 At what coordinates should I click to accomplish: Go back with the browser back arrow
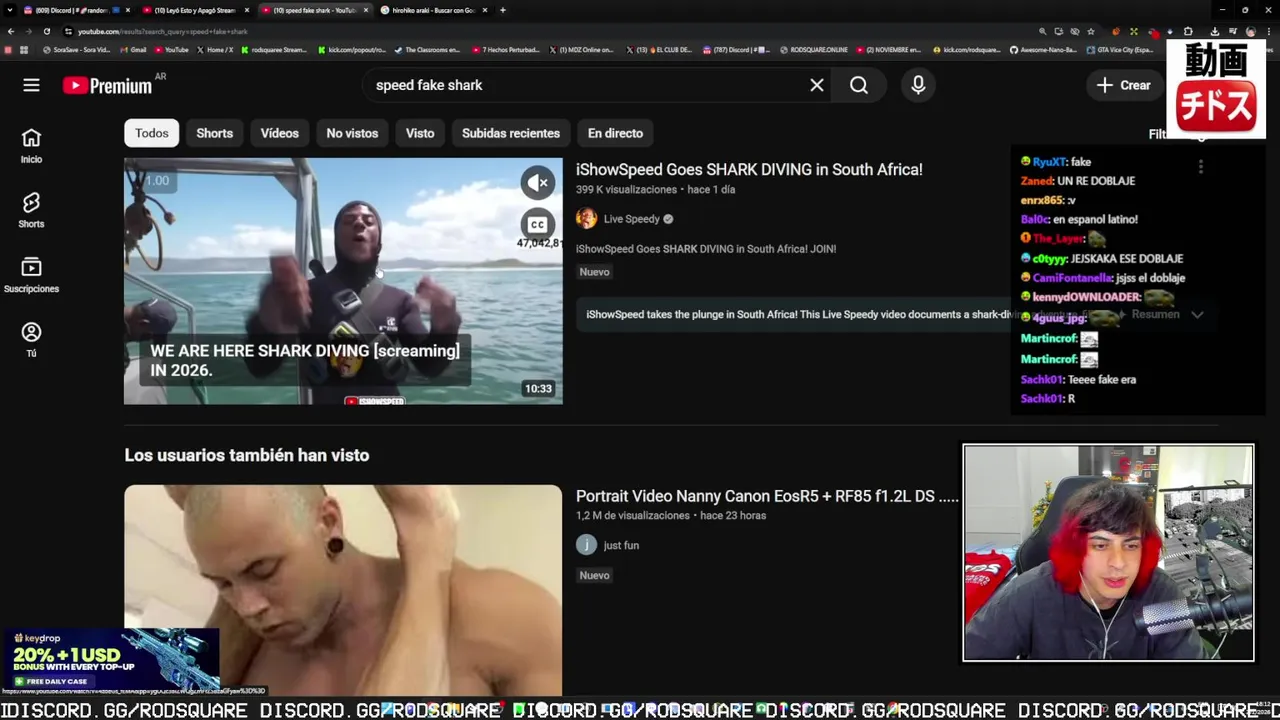point(11,31)
